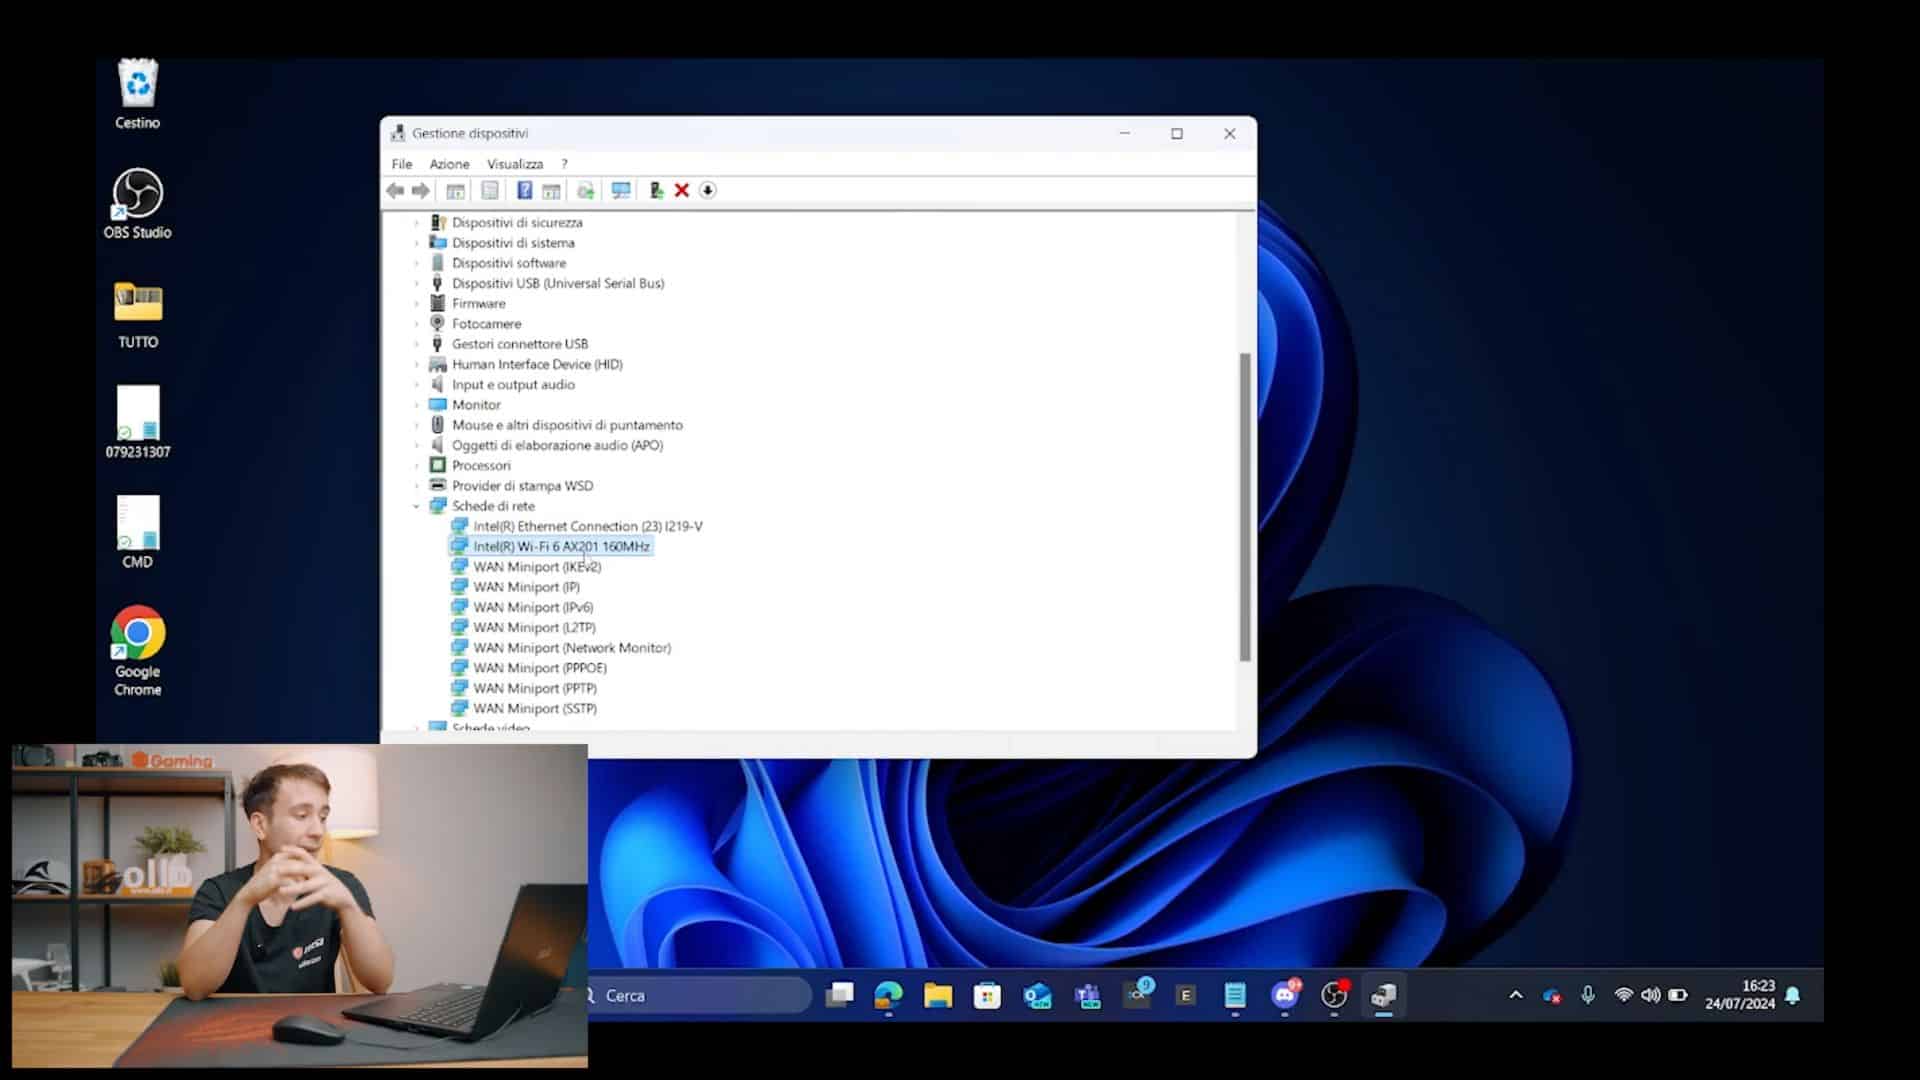
Task: Open Properties via the toolbar sheet icon
Action: point(489,190)
